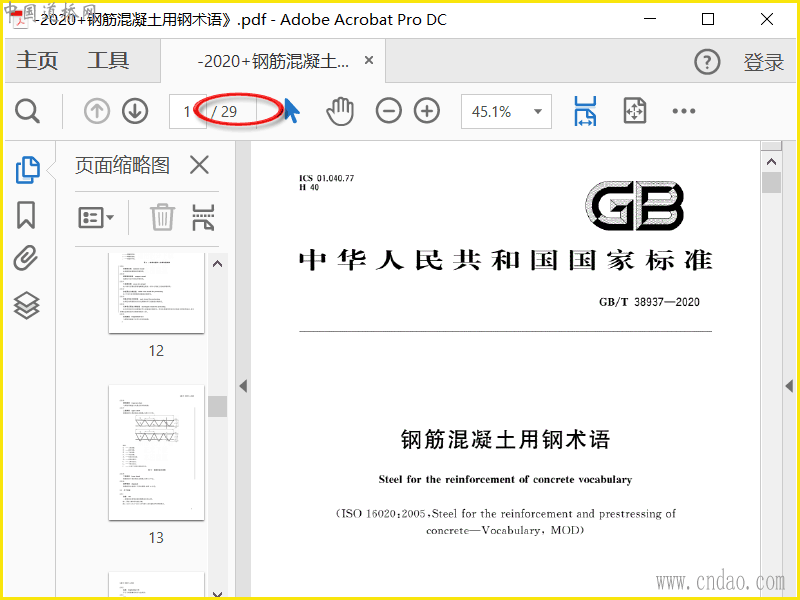Zoom in with the plus button
This screenshot has width=800, height=600.
point(427,111)
